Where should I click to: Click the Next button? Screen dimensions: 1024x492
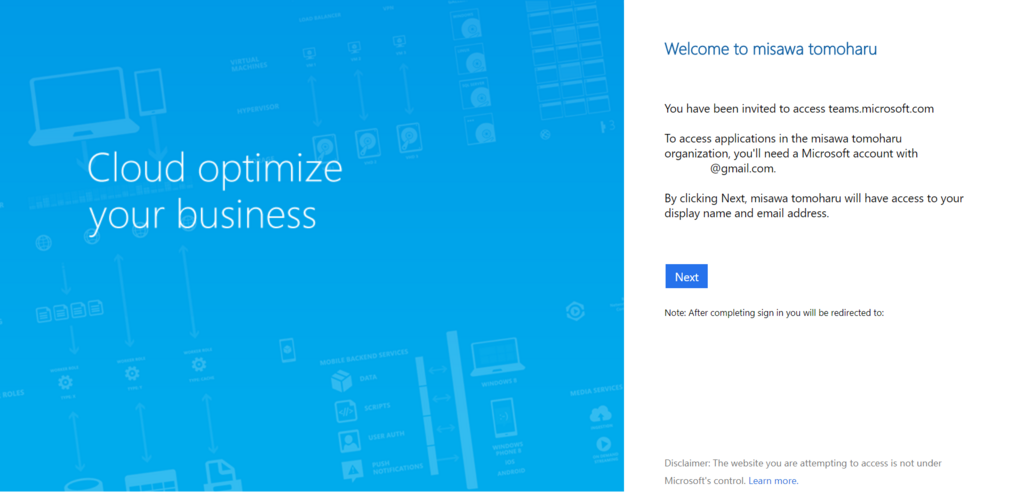point(686,276)
